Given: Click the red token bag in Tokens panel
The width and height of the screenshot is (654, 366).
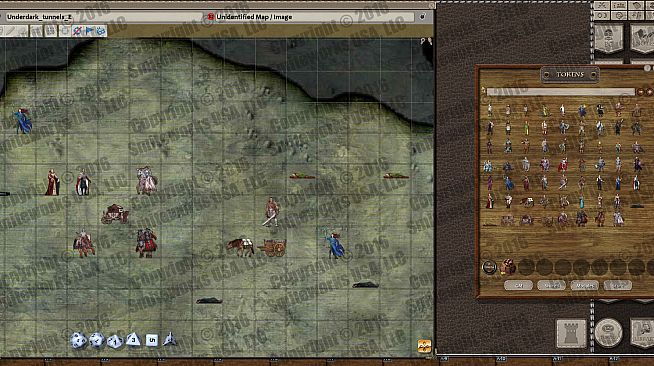Looking at the screenshot, I should point(508,267).
